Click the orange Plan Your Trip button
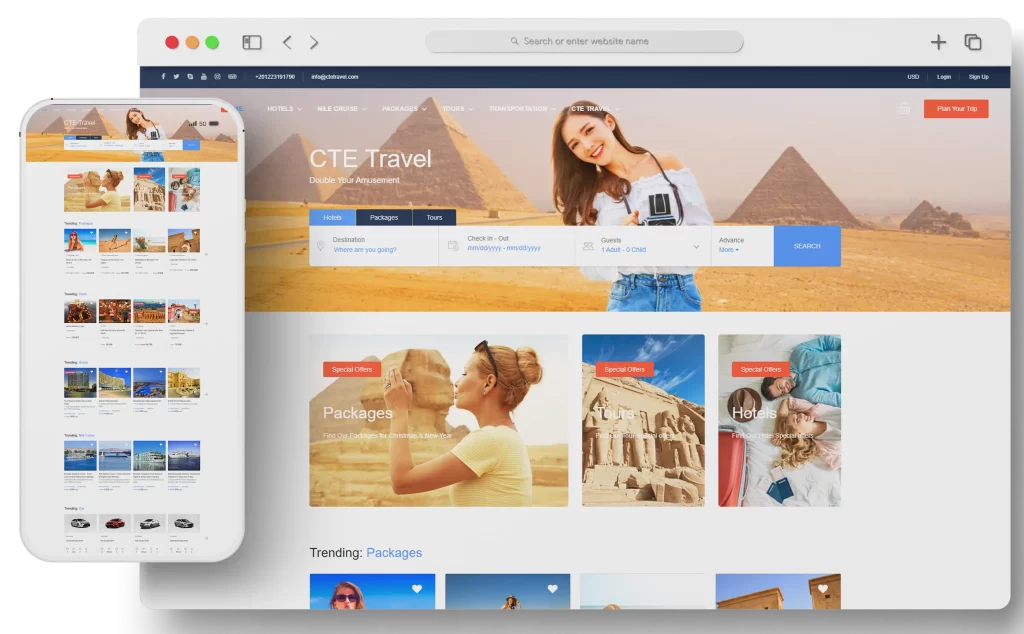The width and height of the screenshot is (1024, 634). [954, 108]
